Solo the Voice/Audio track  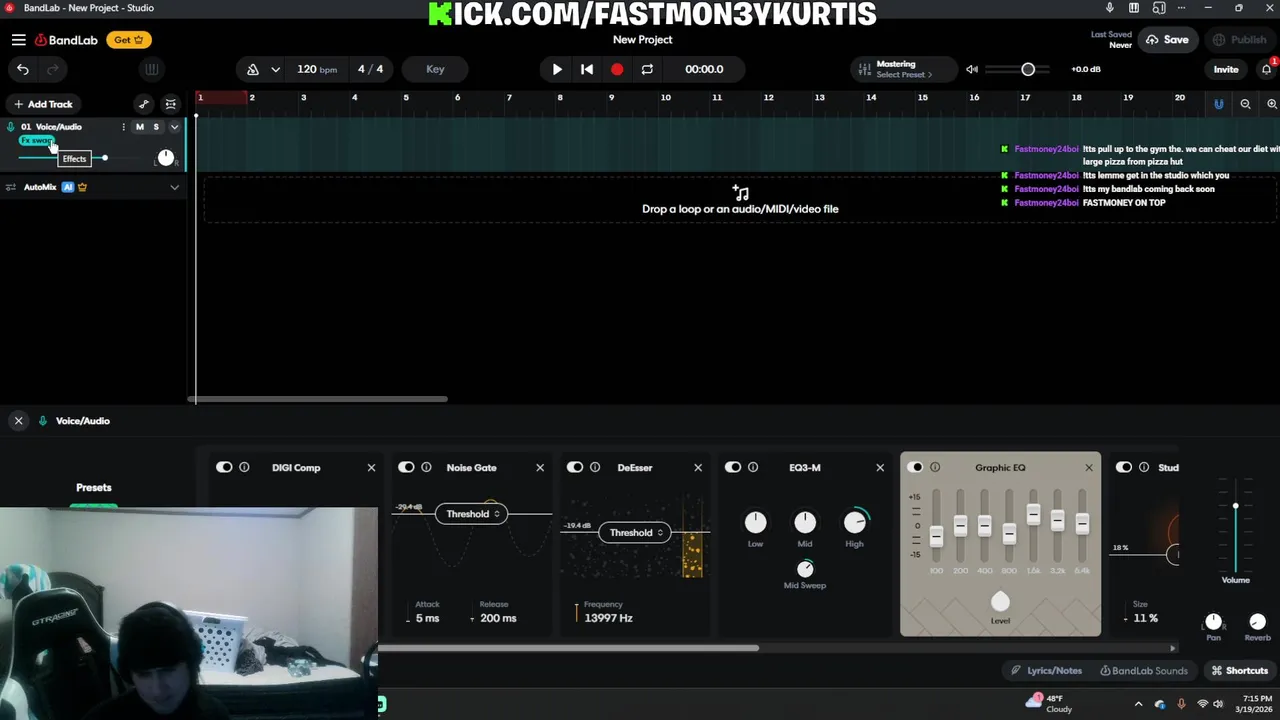[156, 127]
